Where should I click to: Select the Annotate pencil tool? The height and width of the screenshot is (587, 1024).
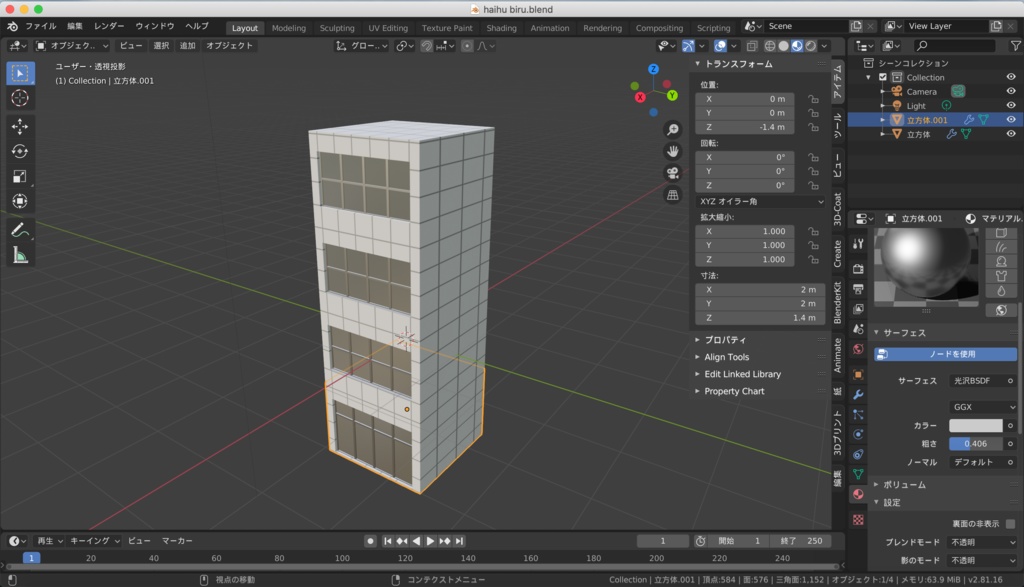20,230
